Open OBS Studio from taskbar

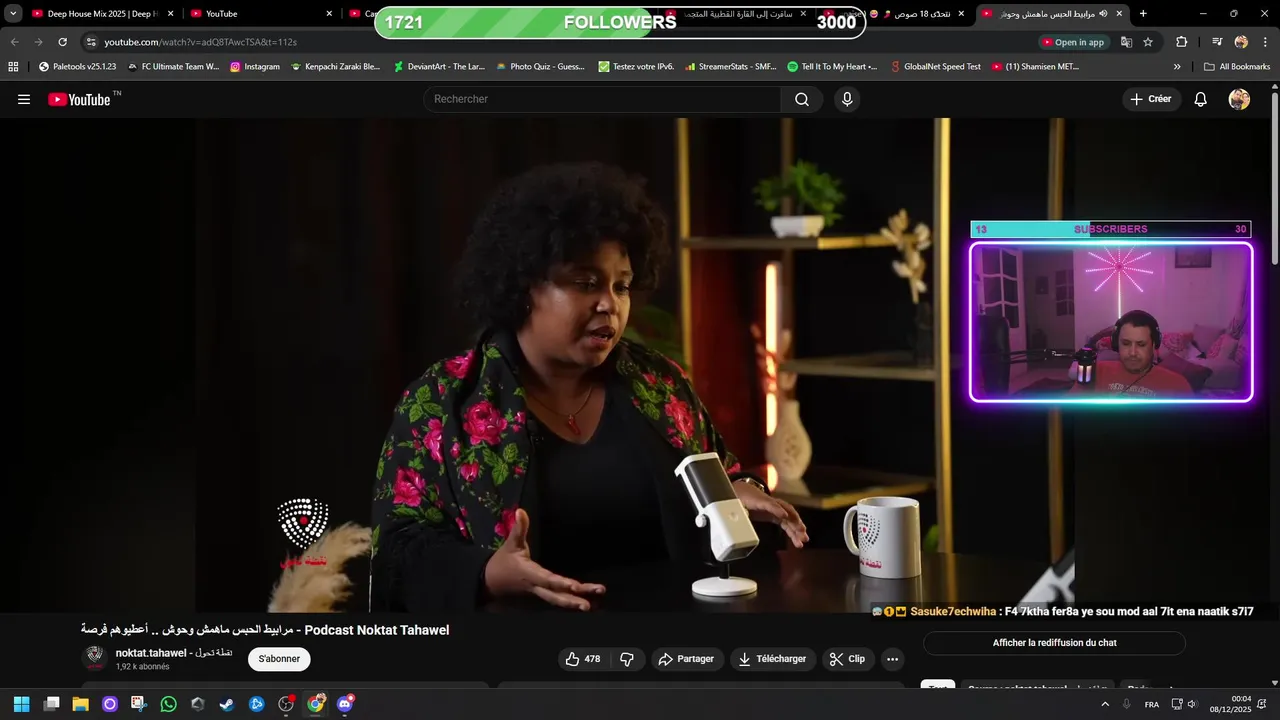click(x=286, y=704)
